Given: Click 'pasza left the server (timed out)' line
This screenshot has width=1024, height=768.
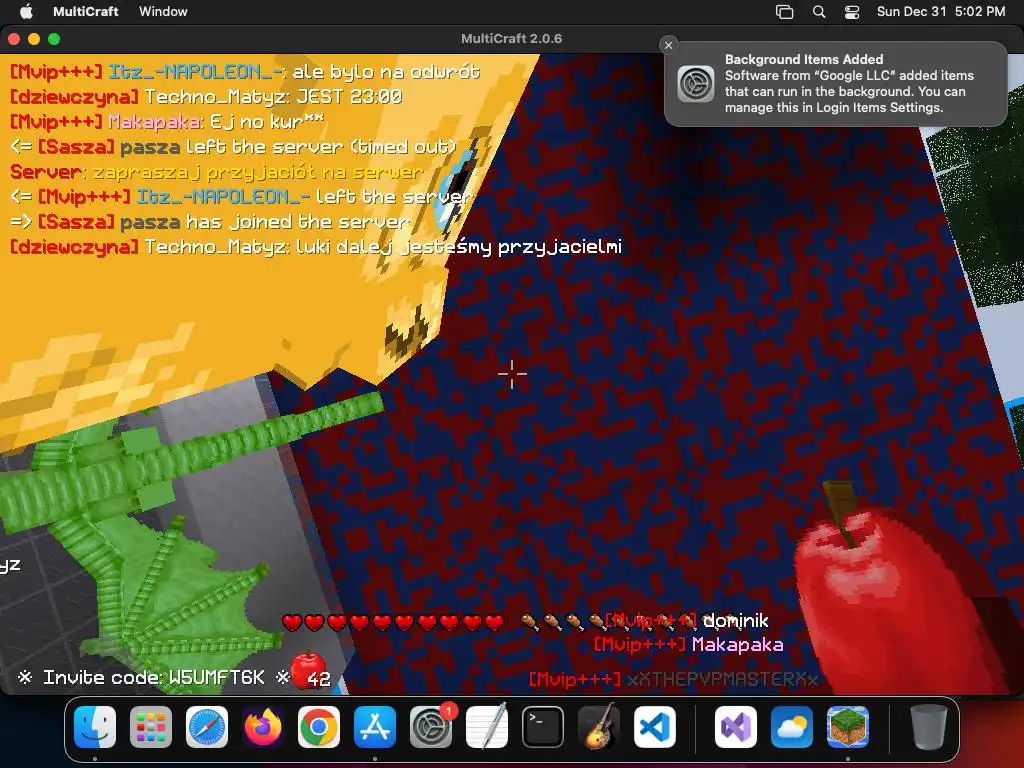Looking at the screenshot, I should (233, 146).
